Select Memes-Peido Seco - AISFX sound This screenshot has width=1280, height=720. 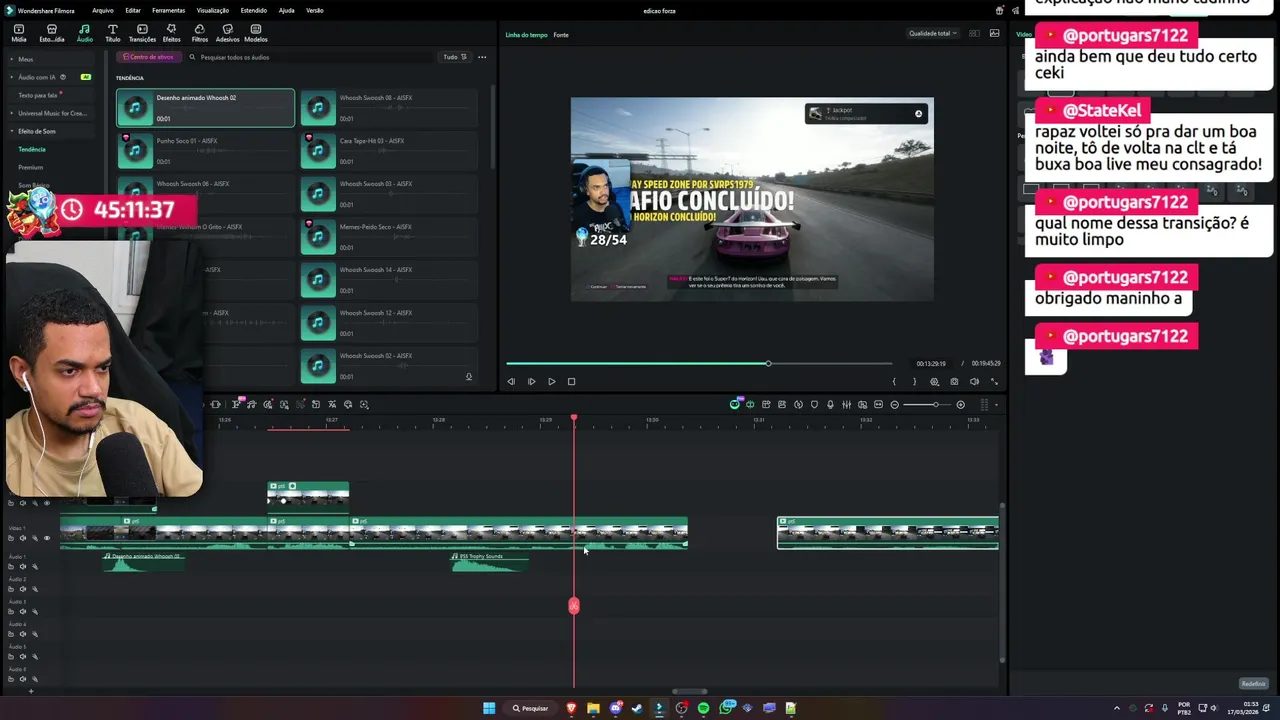click(x=388, y=237)
